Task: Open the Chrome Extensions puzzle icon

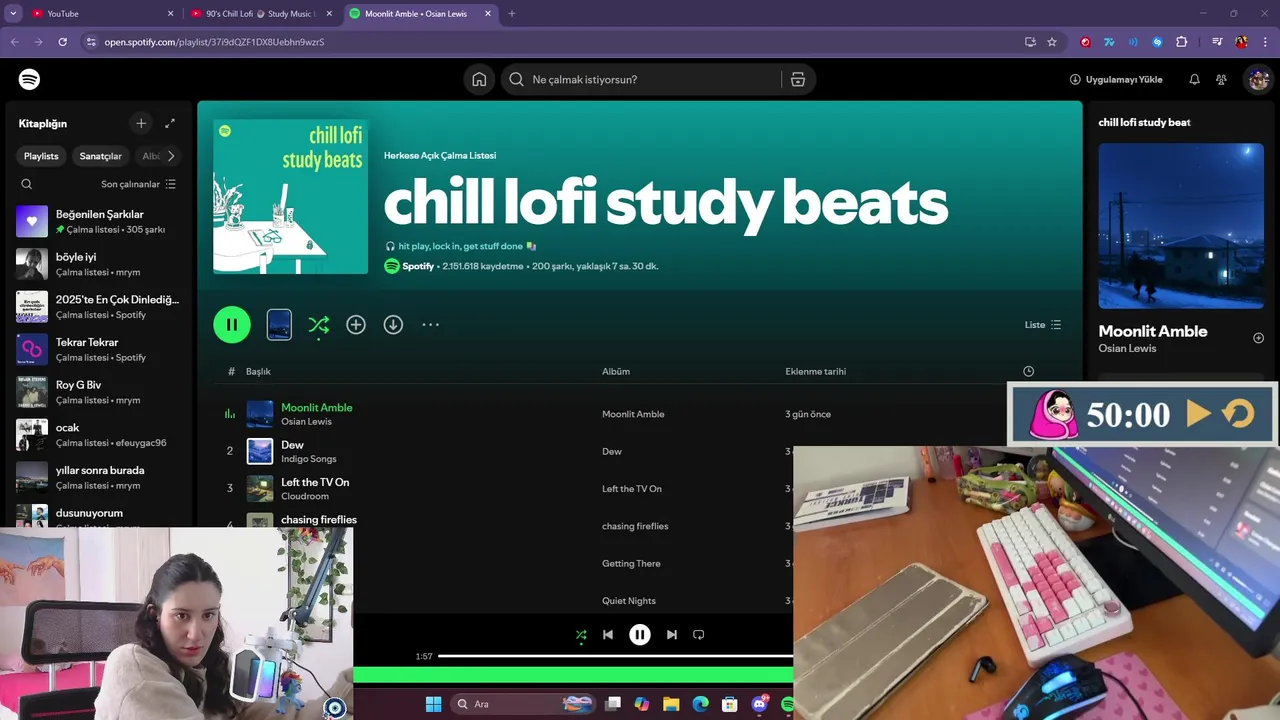Action: tap(1181, 42)
